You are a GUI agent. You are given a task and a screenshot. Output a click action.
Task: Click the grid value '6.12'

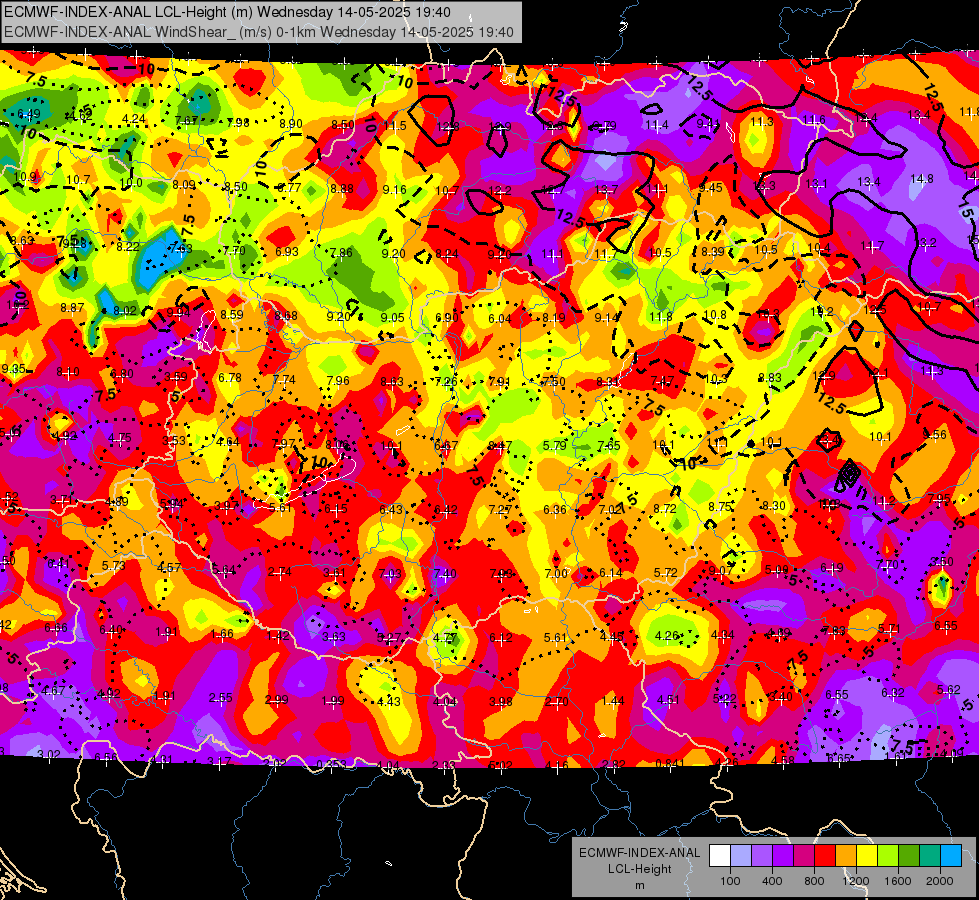coord(501,638)
